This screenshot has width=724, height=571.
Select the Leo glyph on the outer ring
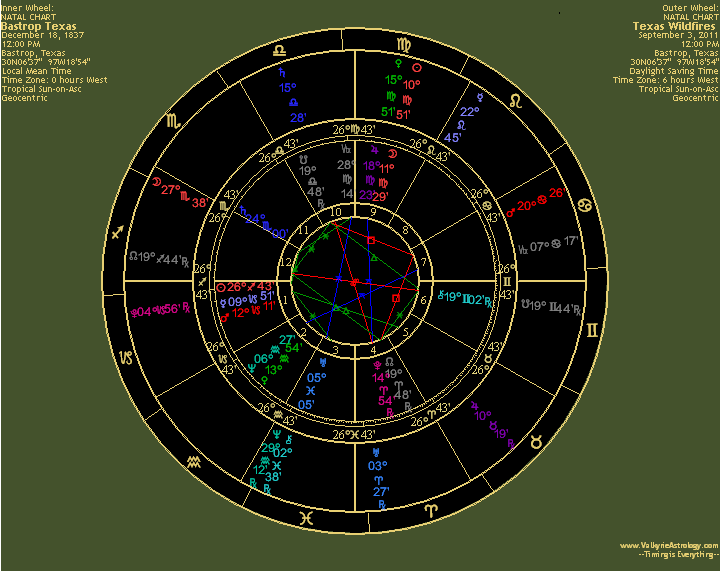coord(516,100)
